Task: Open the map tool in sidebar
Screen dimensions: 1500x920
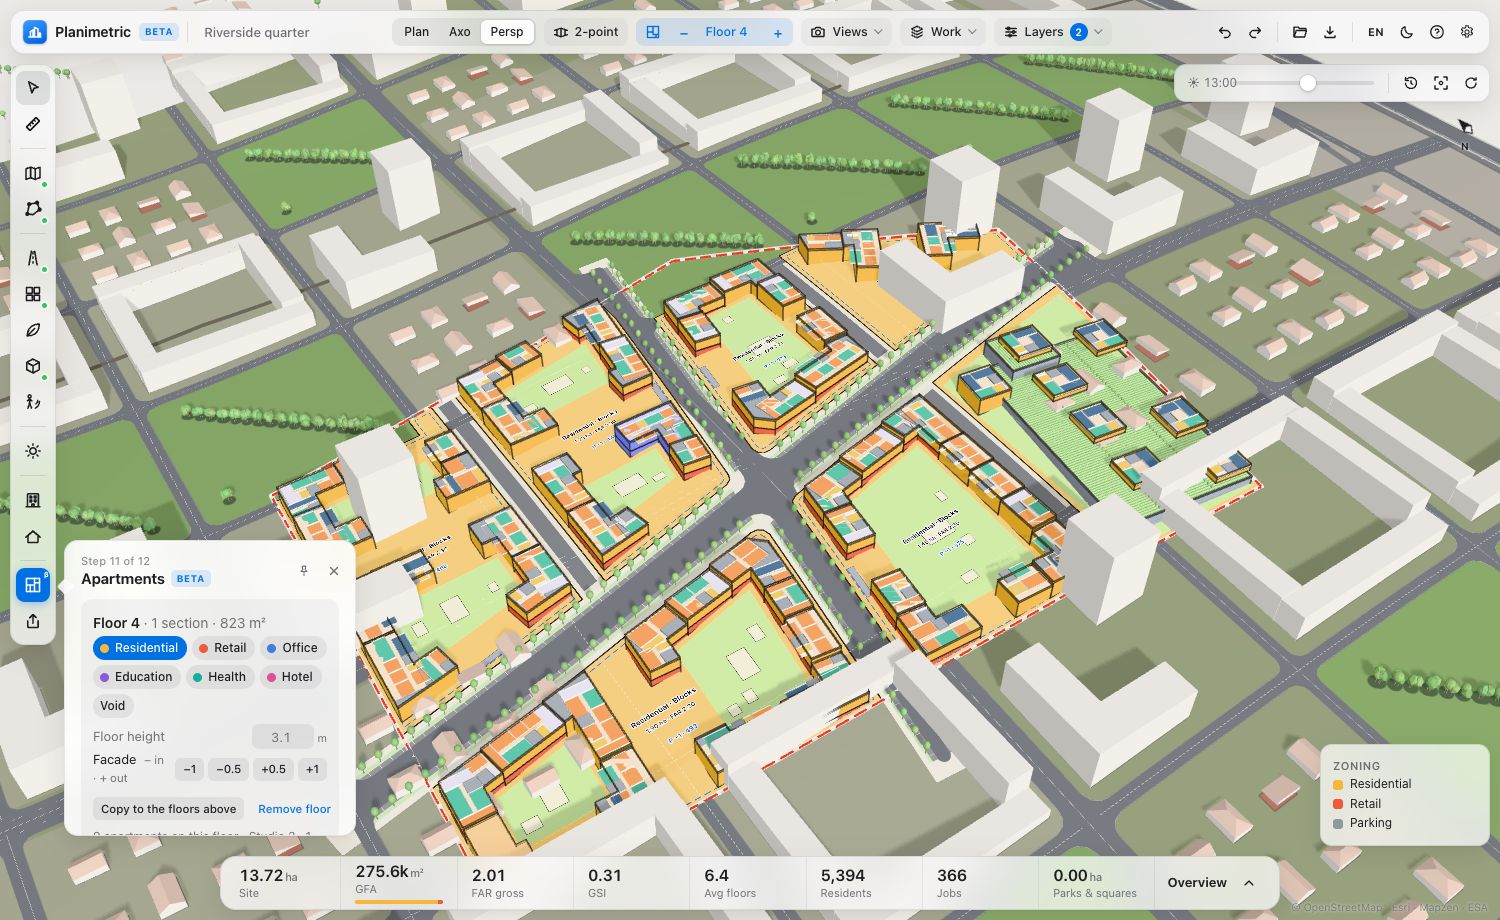Action: 33,173
